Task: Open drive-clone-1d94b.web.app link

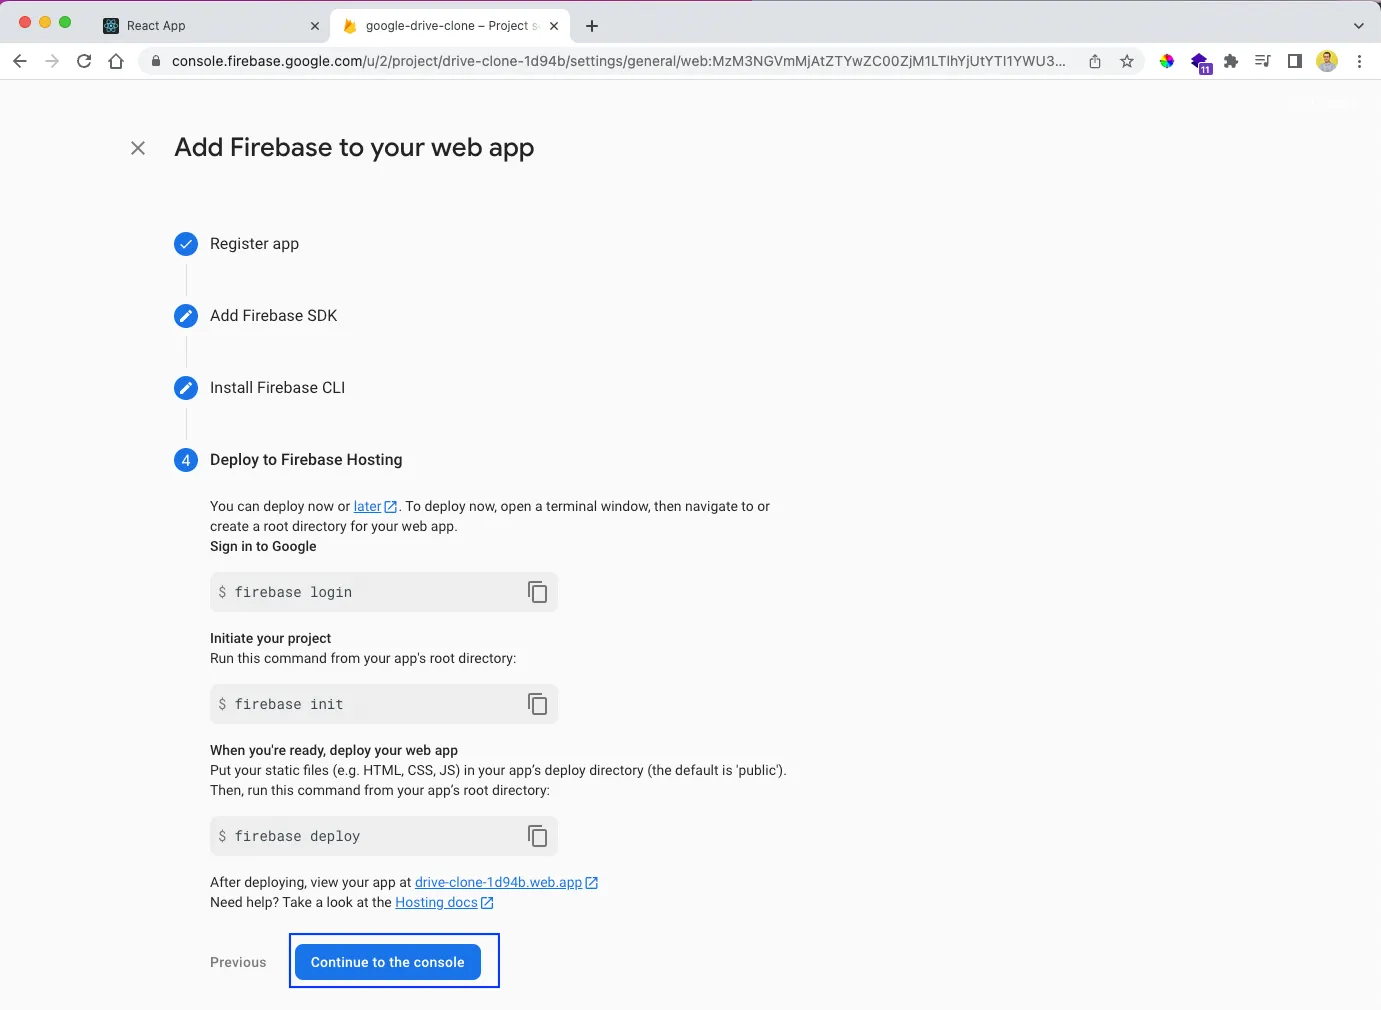Action: pyautogui.click(x=505, y=882)
